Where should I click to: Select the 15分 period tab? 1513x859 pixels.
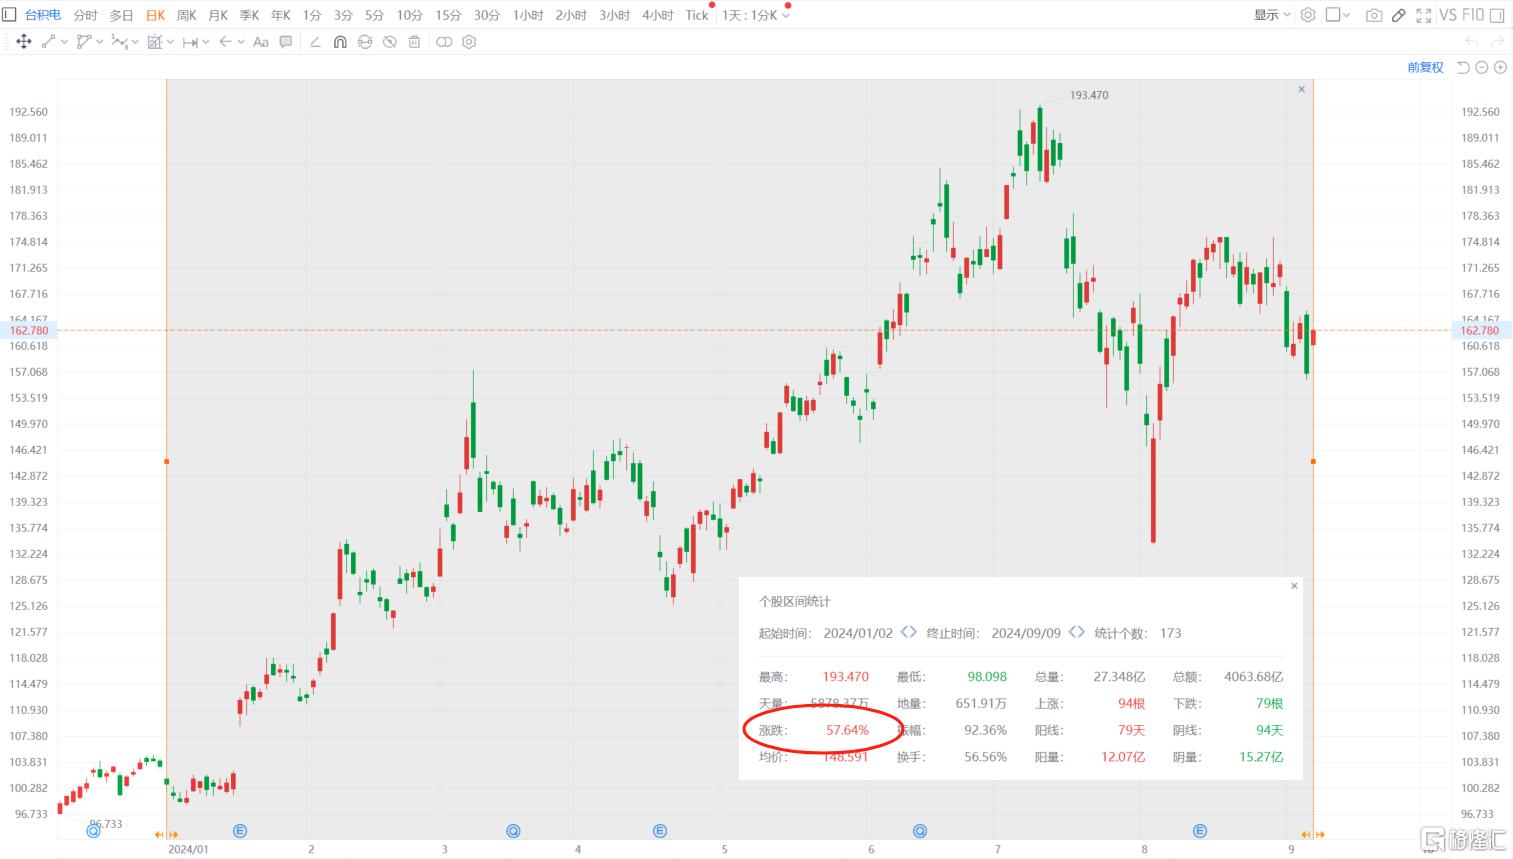tap(448, 15)
